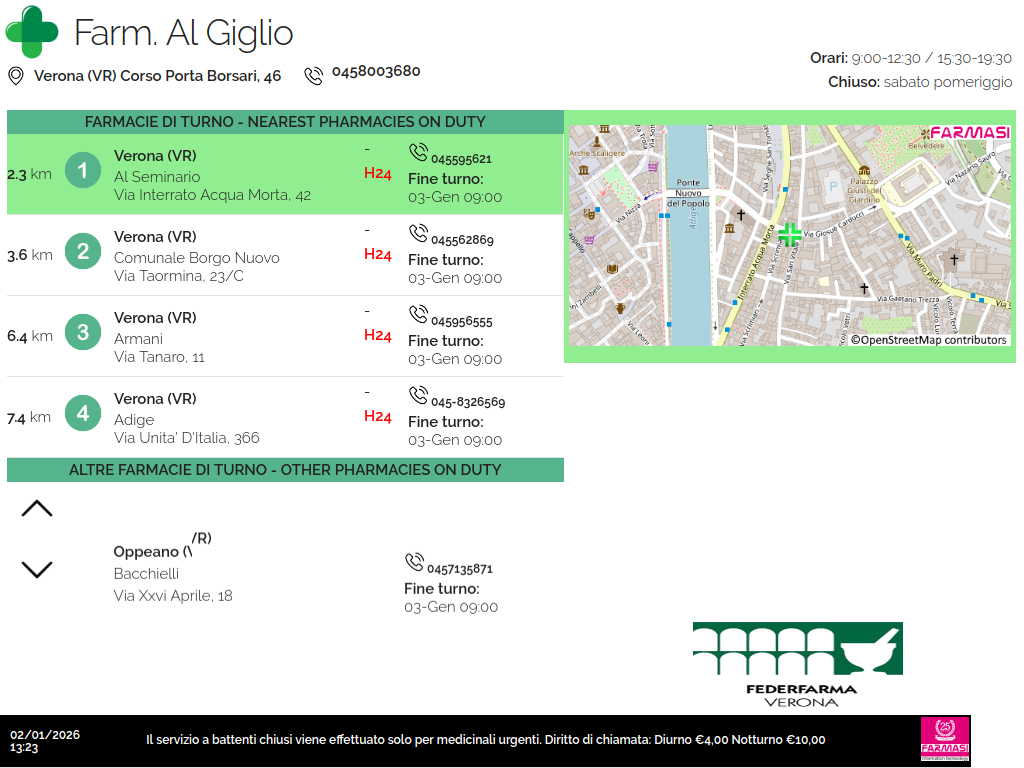Click the phone icon beside 0457135871

[x=414, y=563]
